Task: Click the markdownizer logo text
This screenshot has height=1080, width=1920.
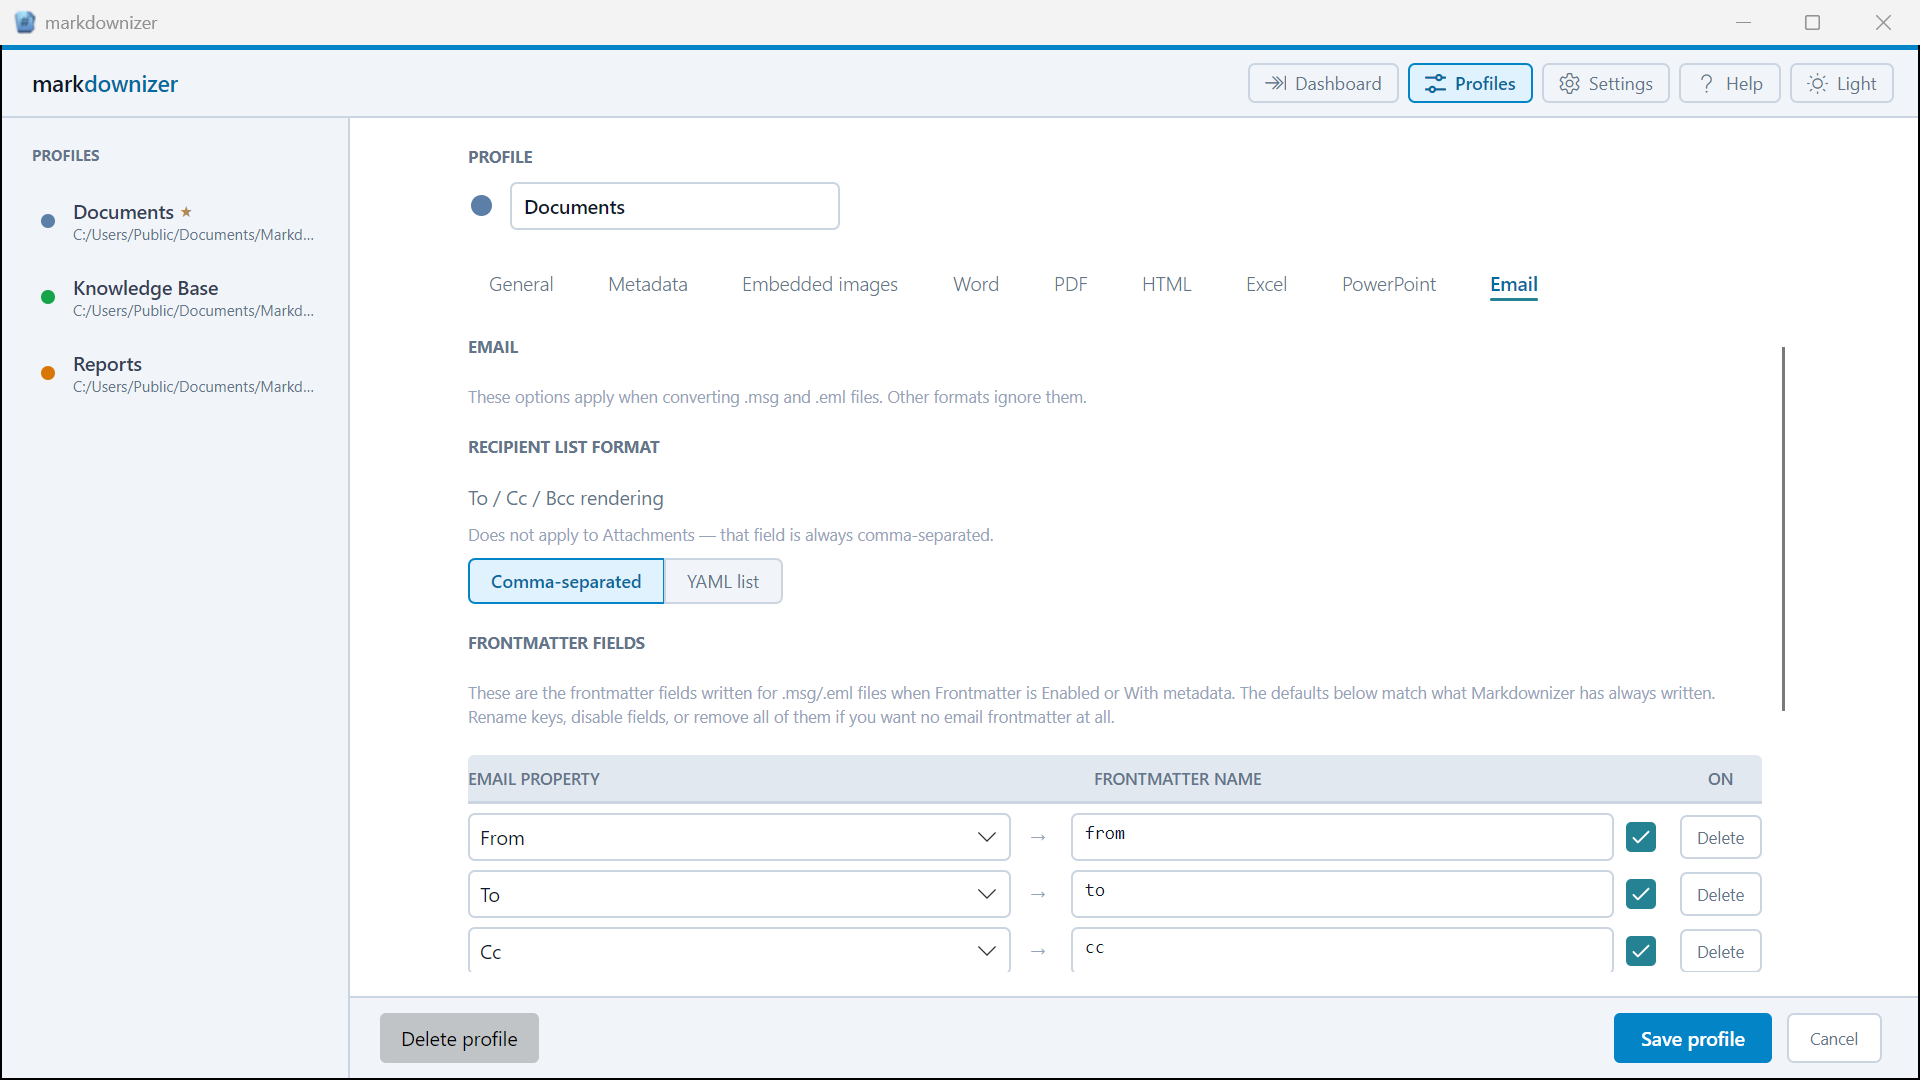Action: (105, 84)
